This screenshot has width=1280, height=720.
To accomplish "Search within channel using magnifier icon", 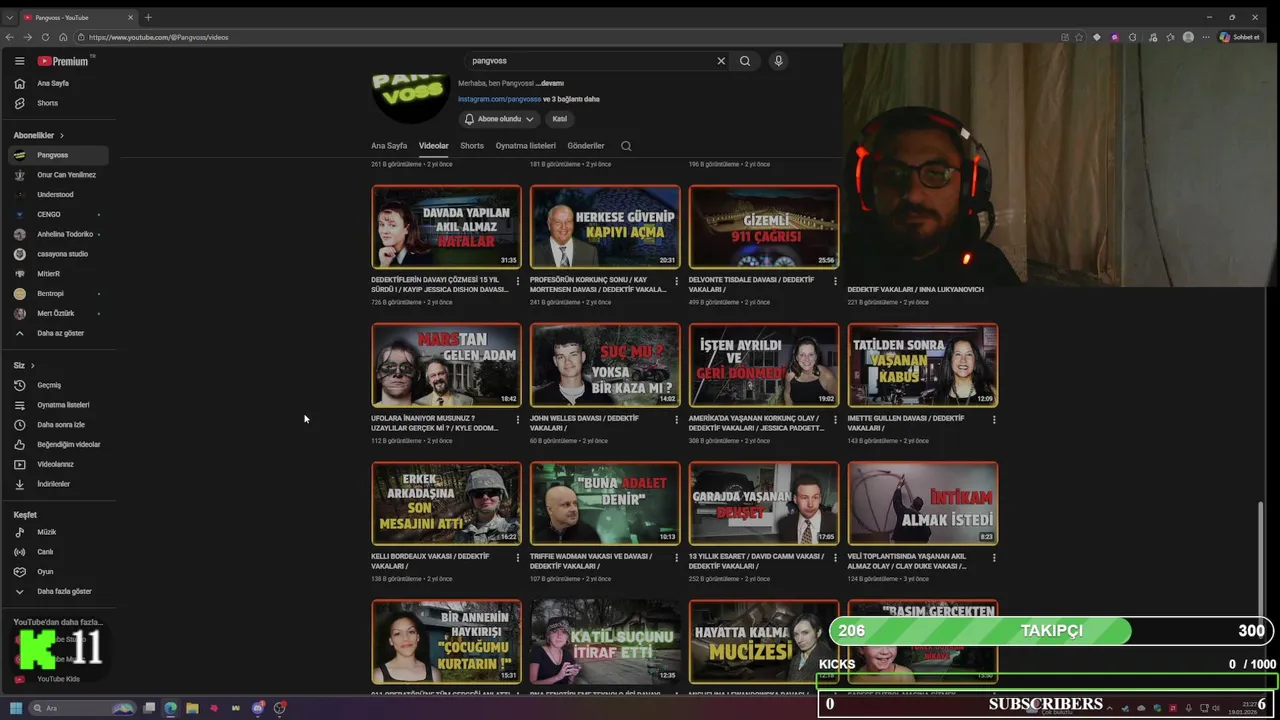I will click(626, 146).
